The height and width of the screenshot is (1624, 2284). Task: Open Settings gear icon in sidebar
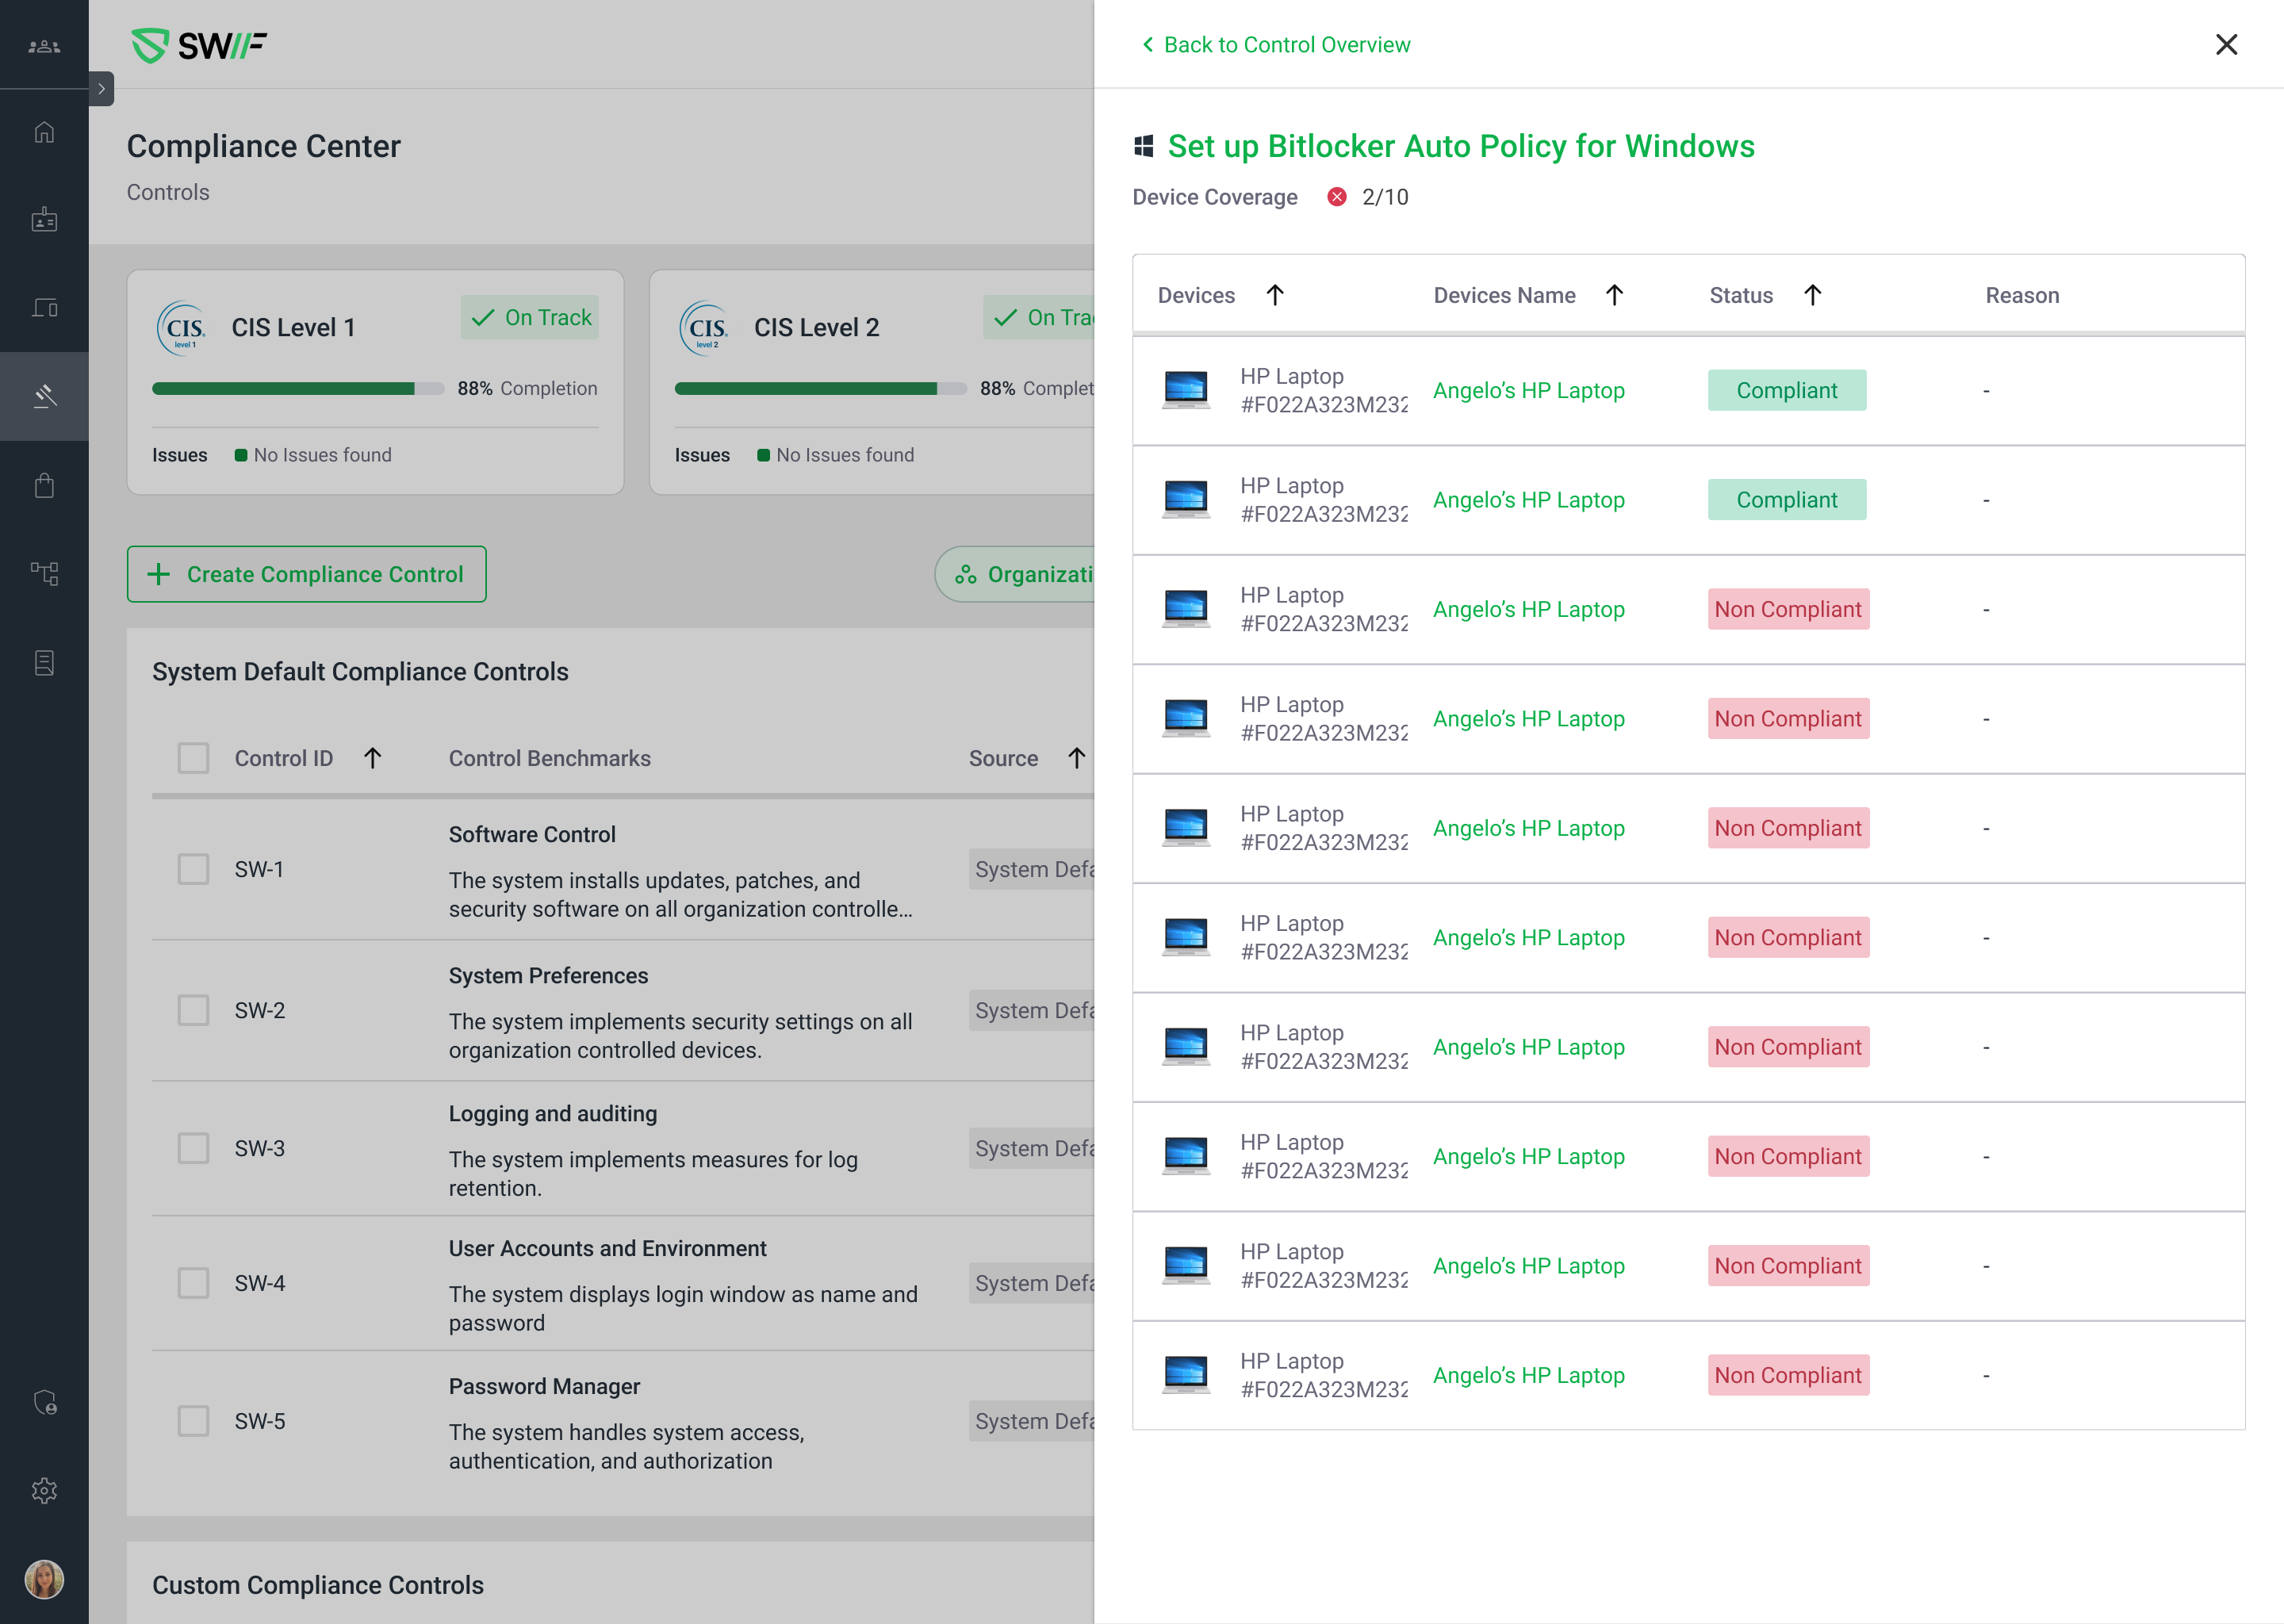click(44, 1491)
